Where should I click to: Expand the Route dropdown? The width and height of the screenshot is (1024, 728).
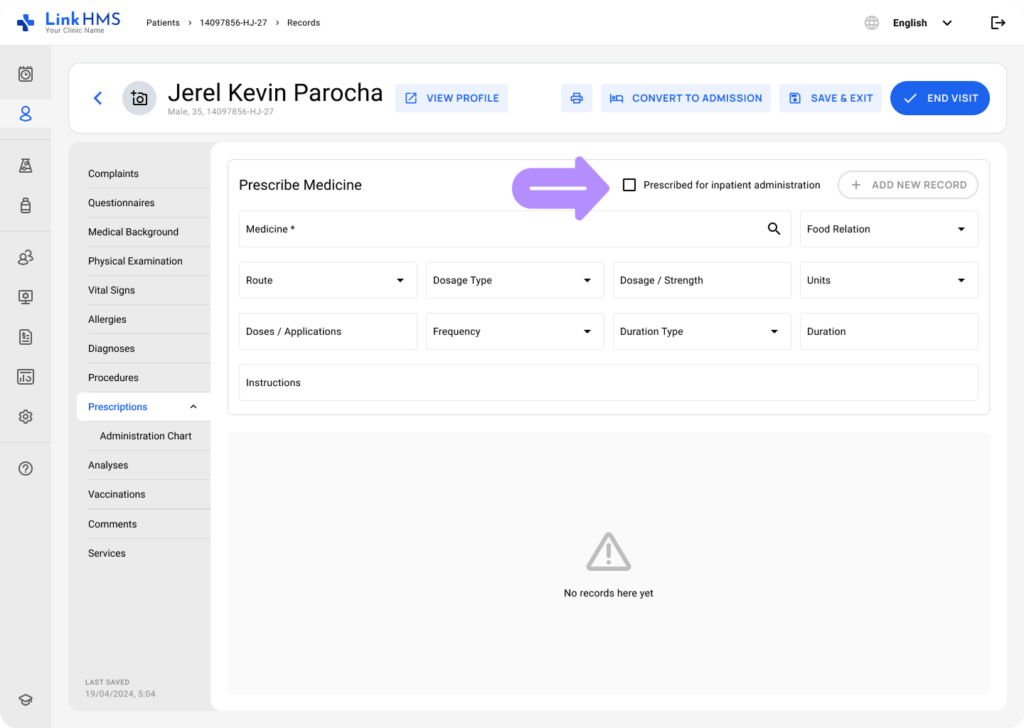(x=328, y=280)
